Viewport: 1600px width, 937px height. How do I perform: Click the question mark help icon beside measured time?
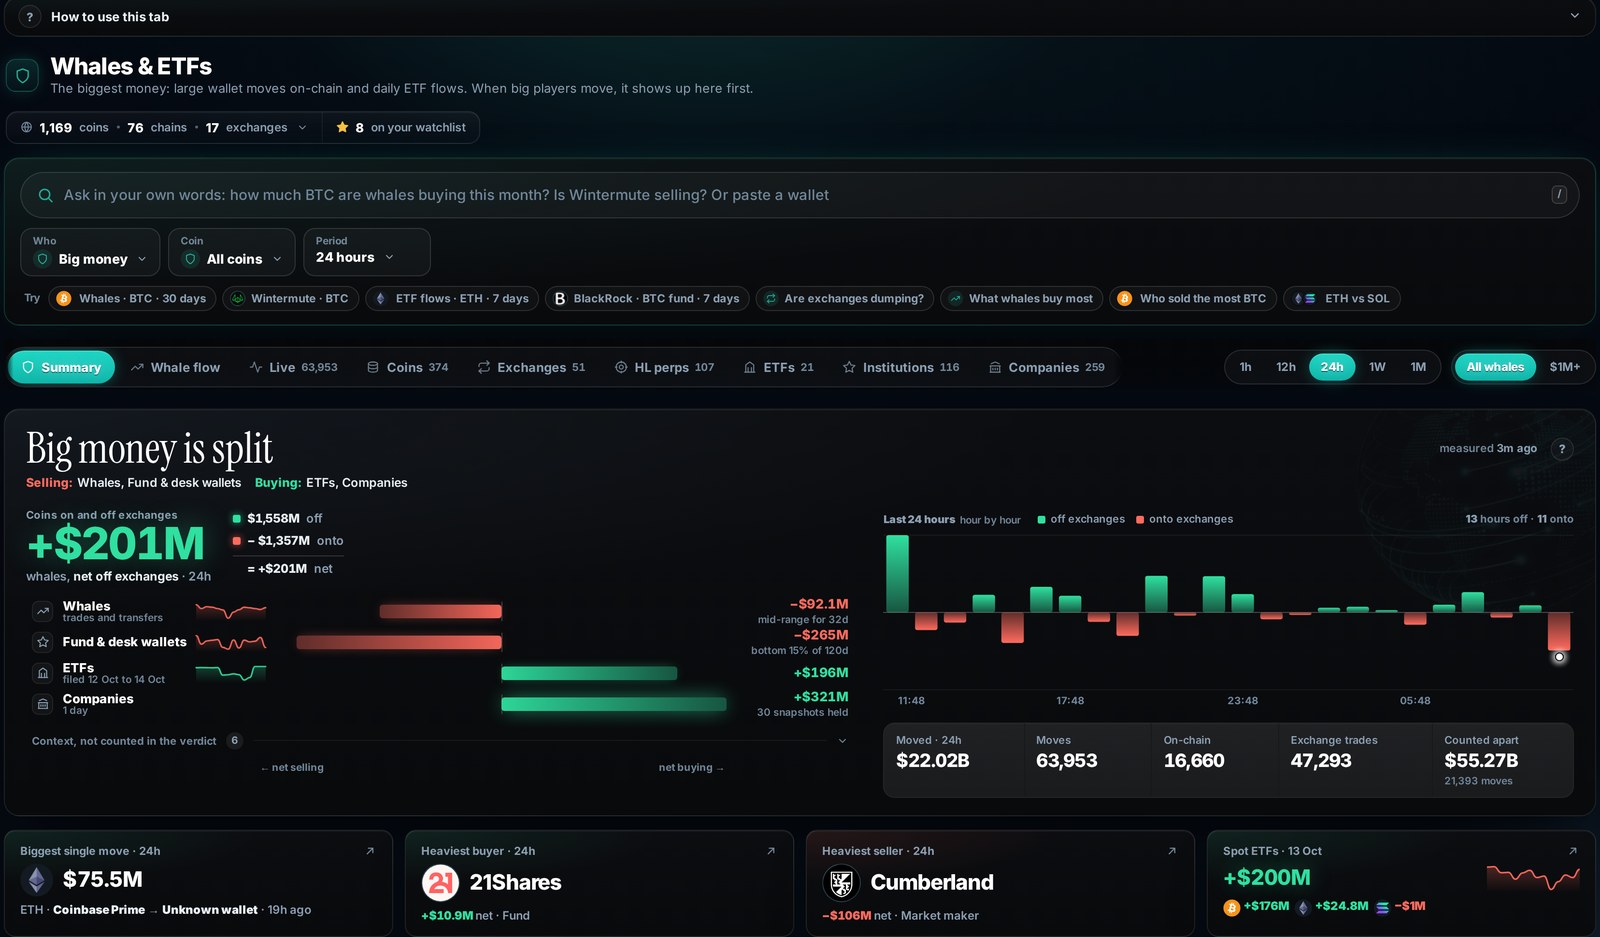1562,449
